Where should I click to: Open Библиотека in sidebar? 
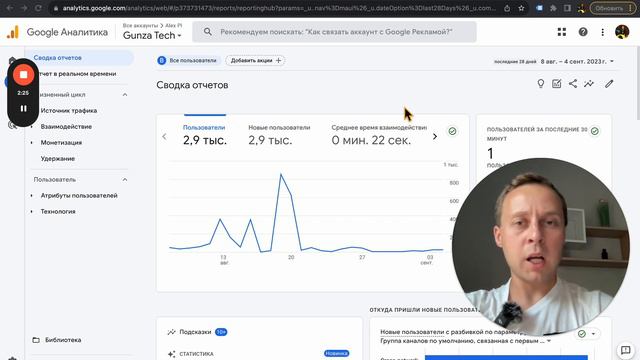click(63, 340)
